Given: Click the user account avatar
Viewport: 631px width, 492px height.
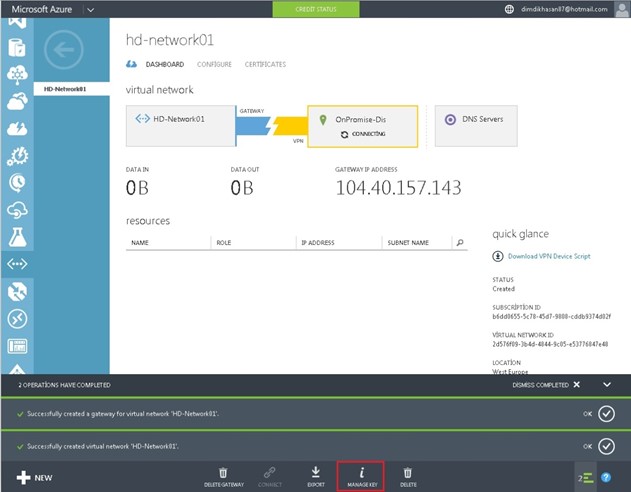Looking at the screenshot, I should click(x=622, y=9).
